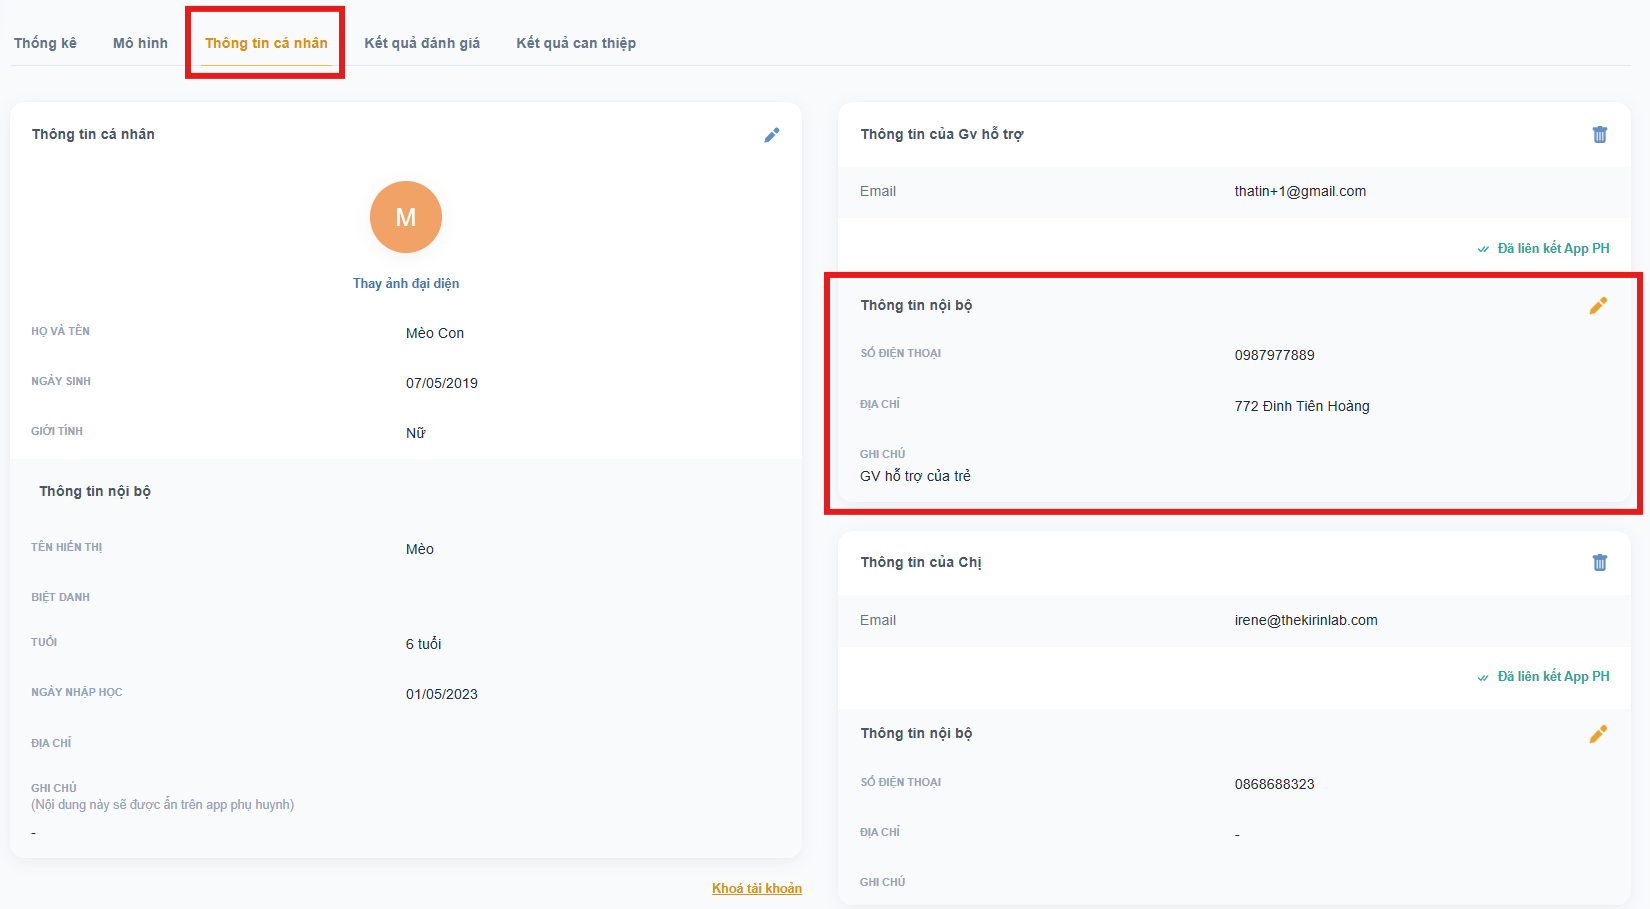
Task: Click linked App PH status for Chị
Action: coord(1544,677)
